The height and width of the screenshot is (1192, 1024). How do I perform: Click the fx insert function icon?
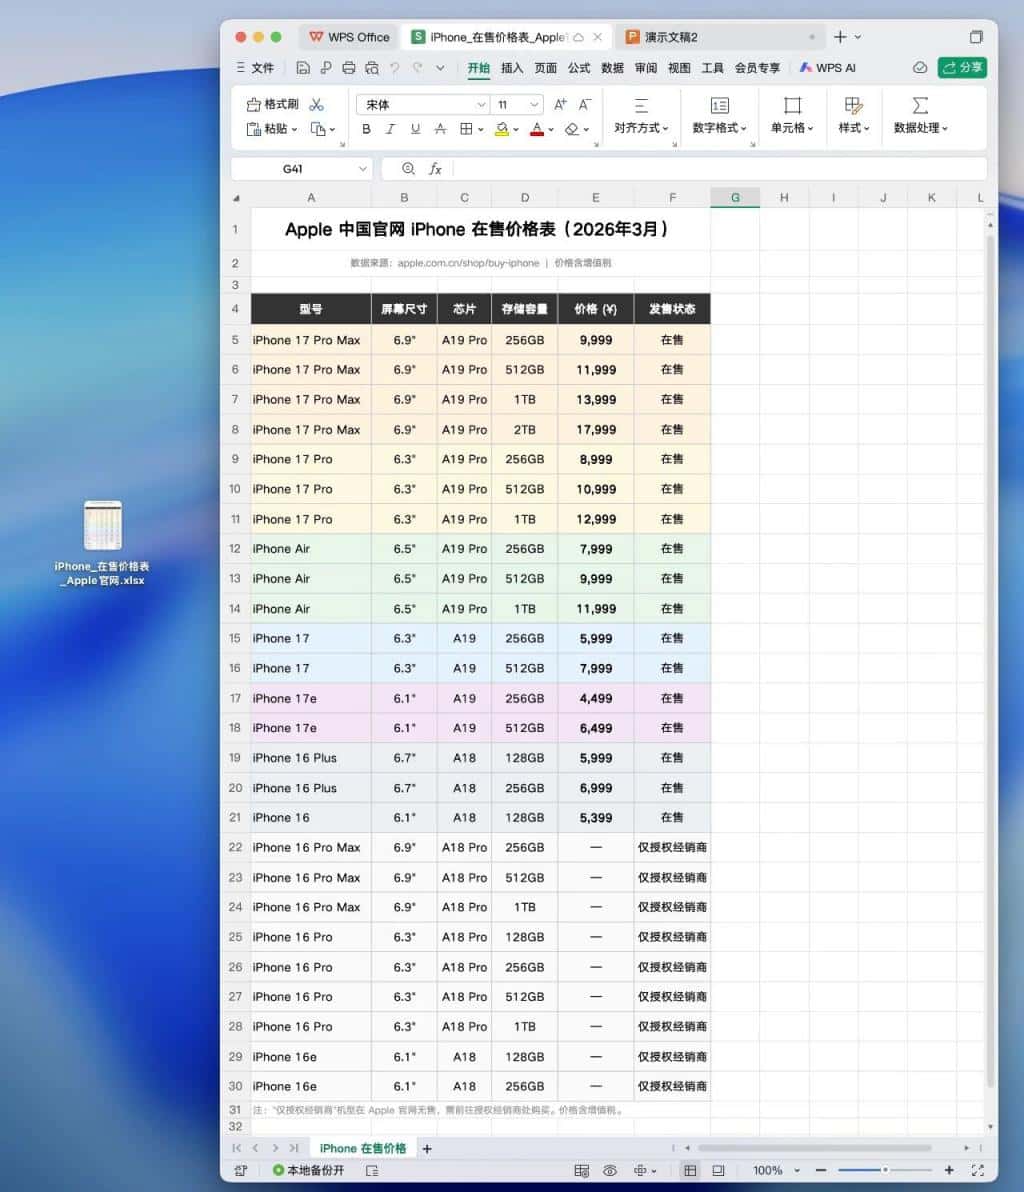click(x=435, y=169)
